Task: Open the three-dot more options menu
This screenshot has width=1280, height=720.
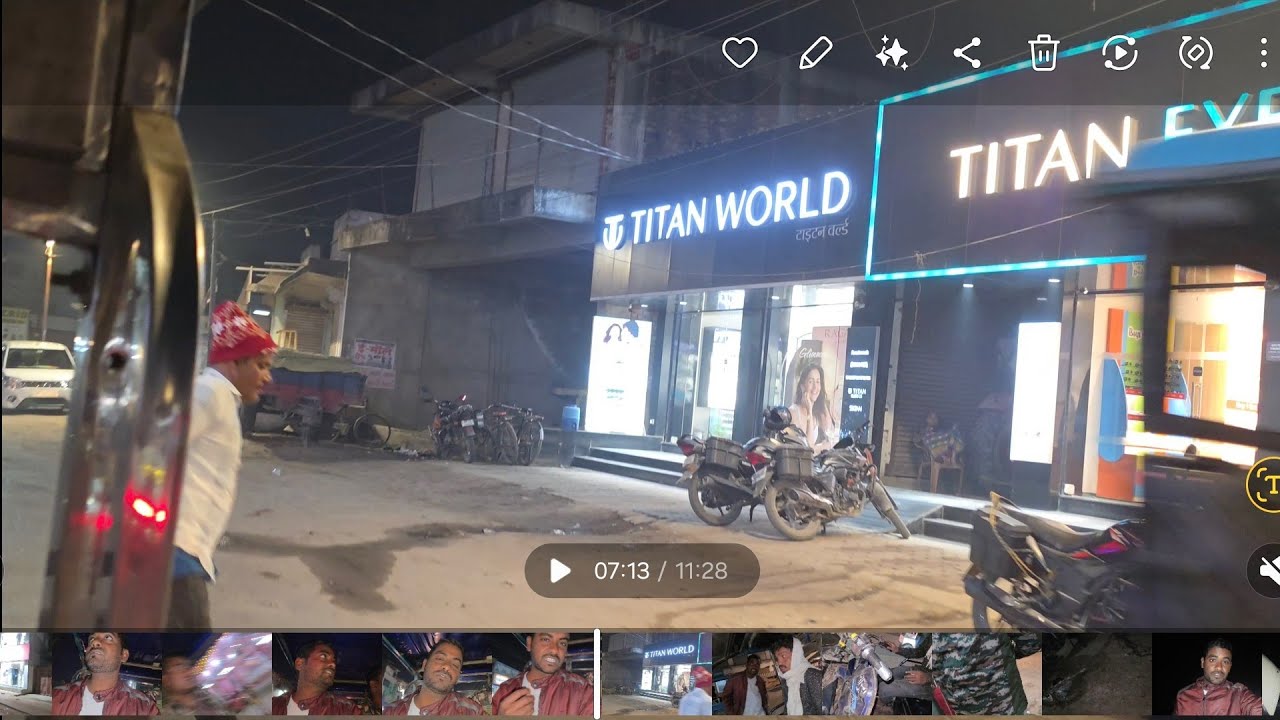Action: [1264, 52]
